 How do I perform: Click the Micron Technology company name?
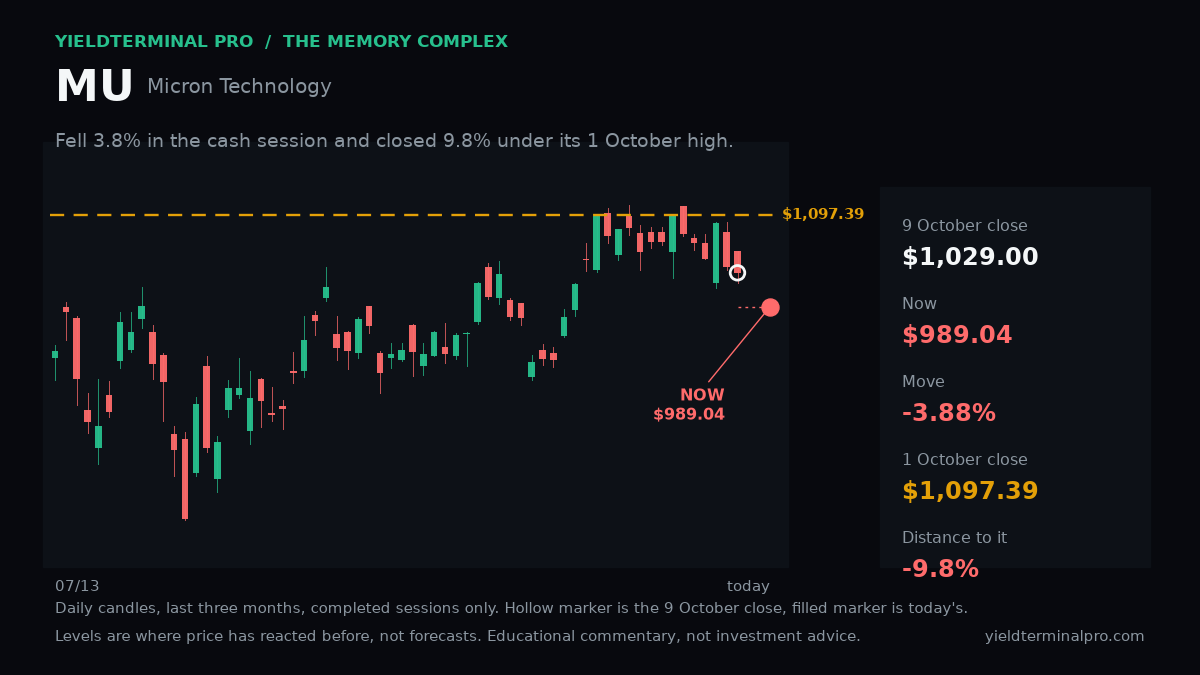tap(239, 87)
